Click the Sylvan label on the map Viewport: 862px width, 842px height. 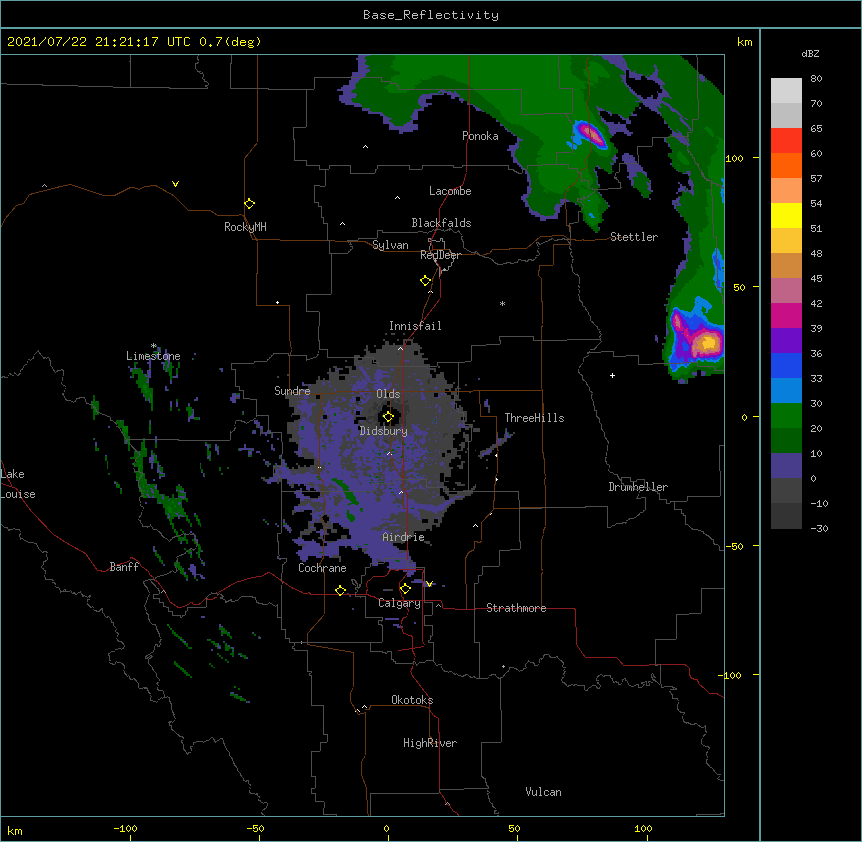(x=390, y=245)
